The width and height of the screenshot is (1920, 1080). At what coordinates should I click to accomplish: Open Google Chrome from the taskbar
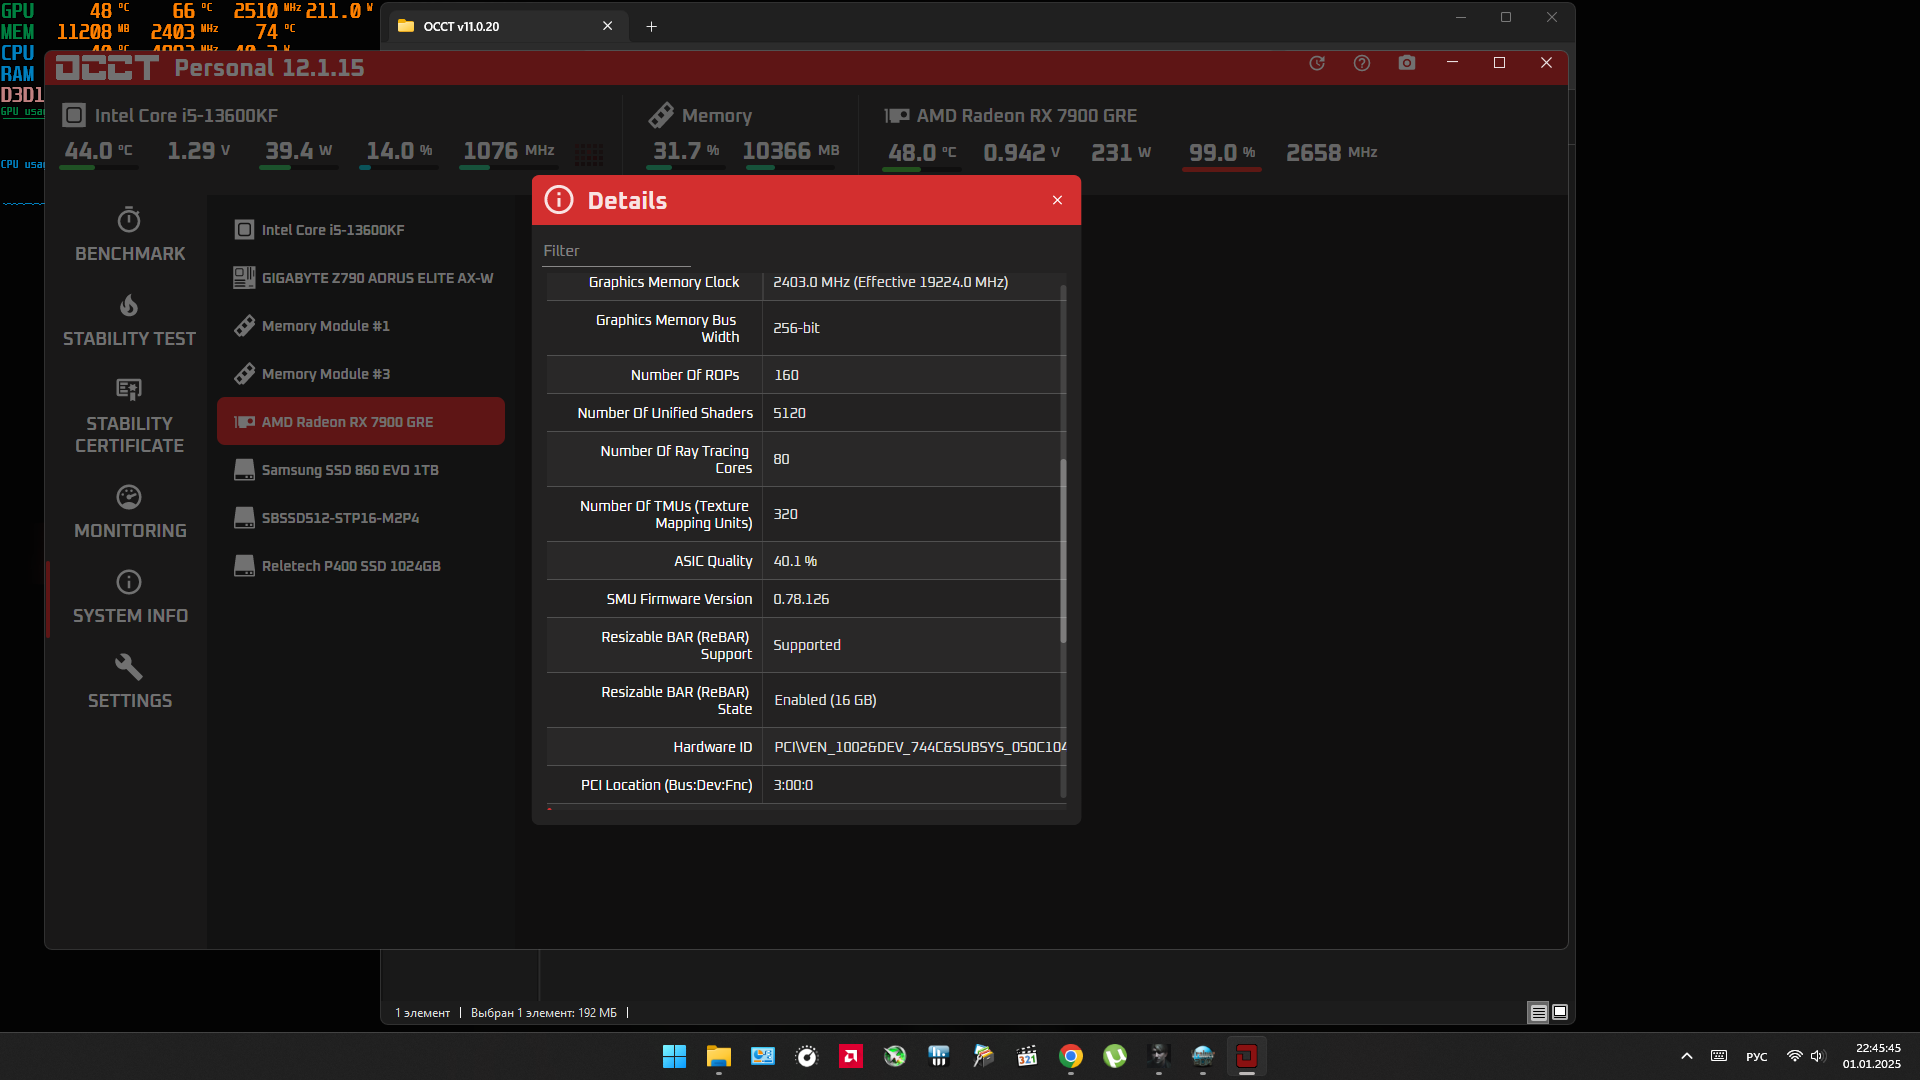1071,1056
